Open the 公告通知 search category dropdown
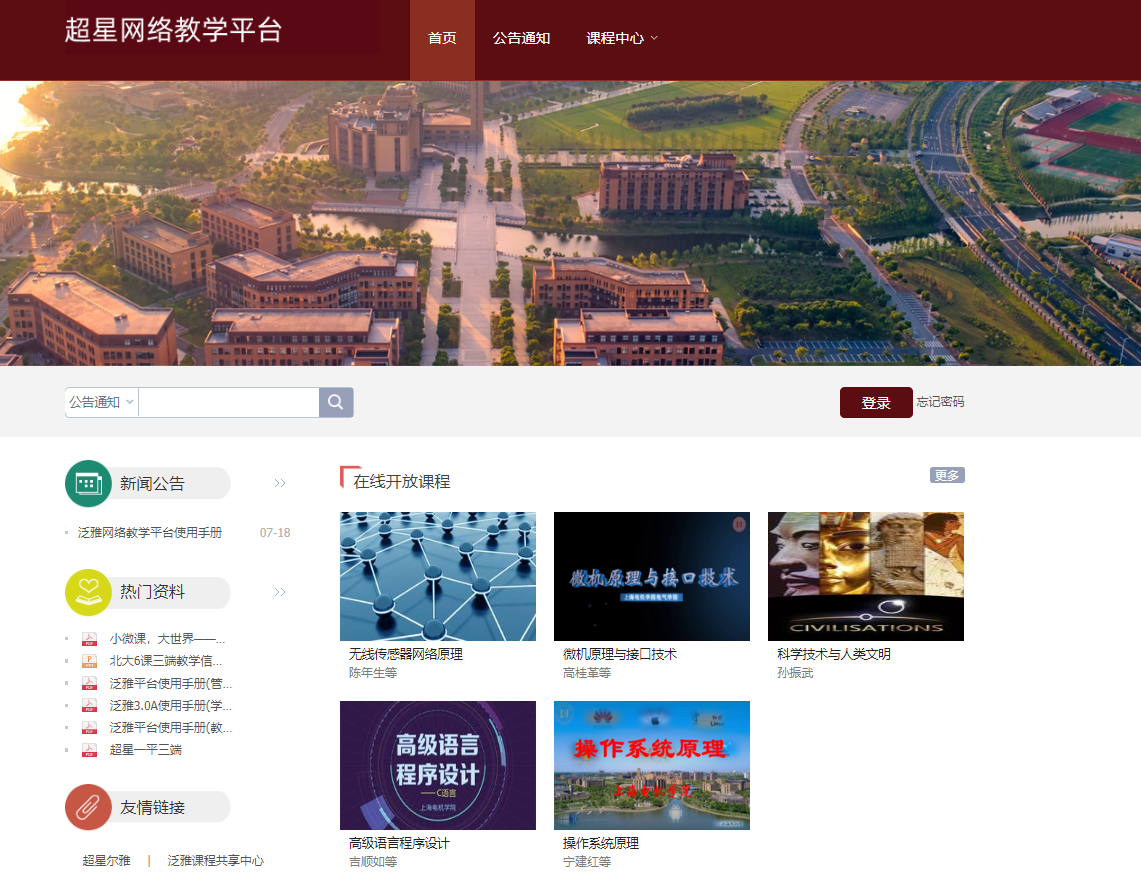This screenshot has height=877, width=1141. tap(101, 402)
